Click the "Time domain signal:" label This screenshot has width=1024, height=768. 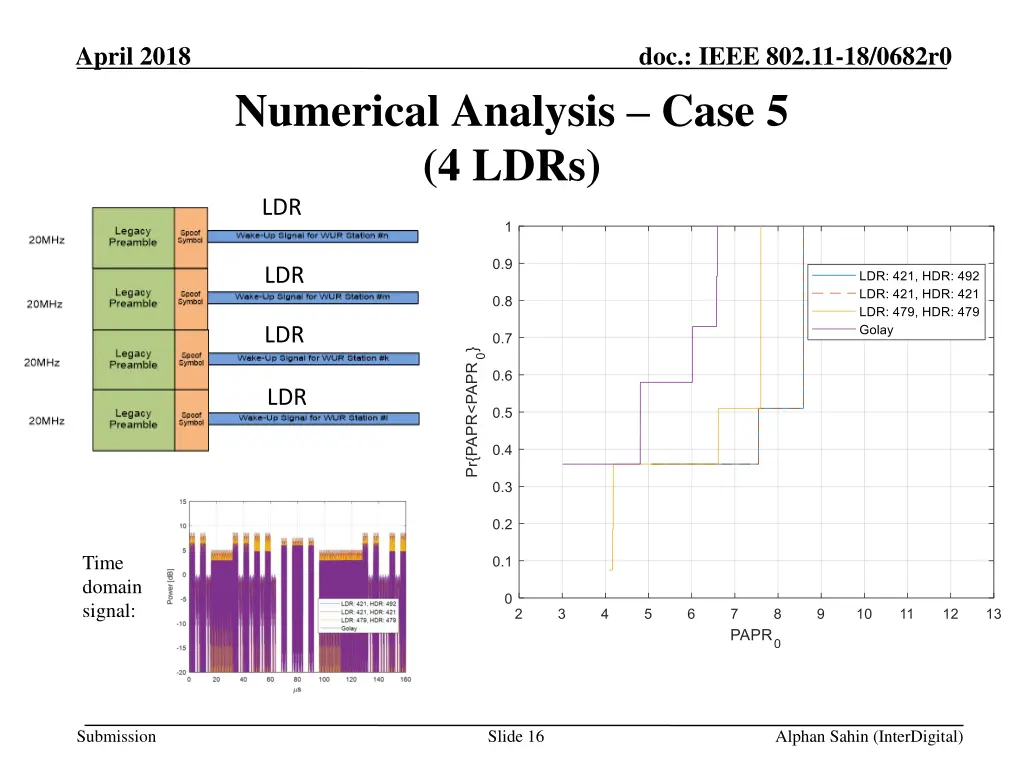point(112,587)
